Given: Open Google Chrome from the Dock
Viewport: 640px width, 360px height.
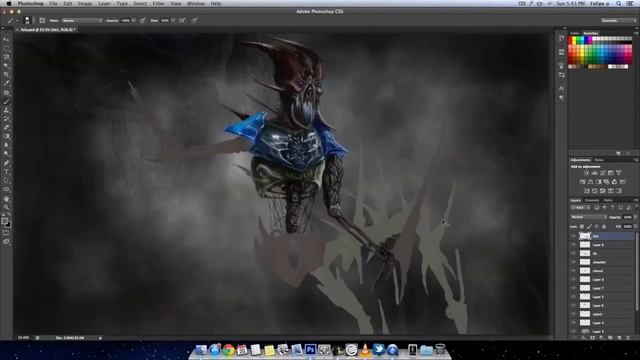Looking at the screenshot, I should (228, 350).
